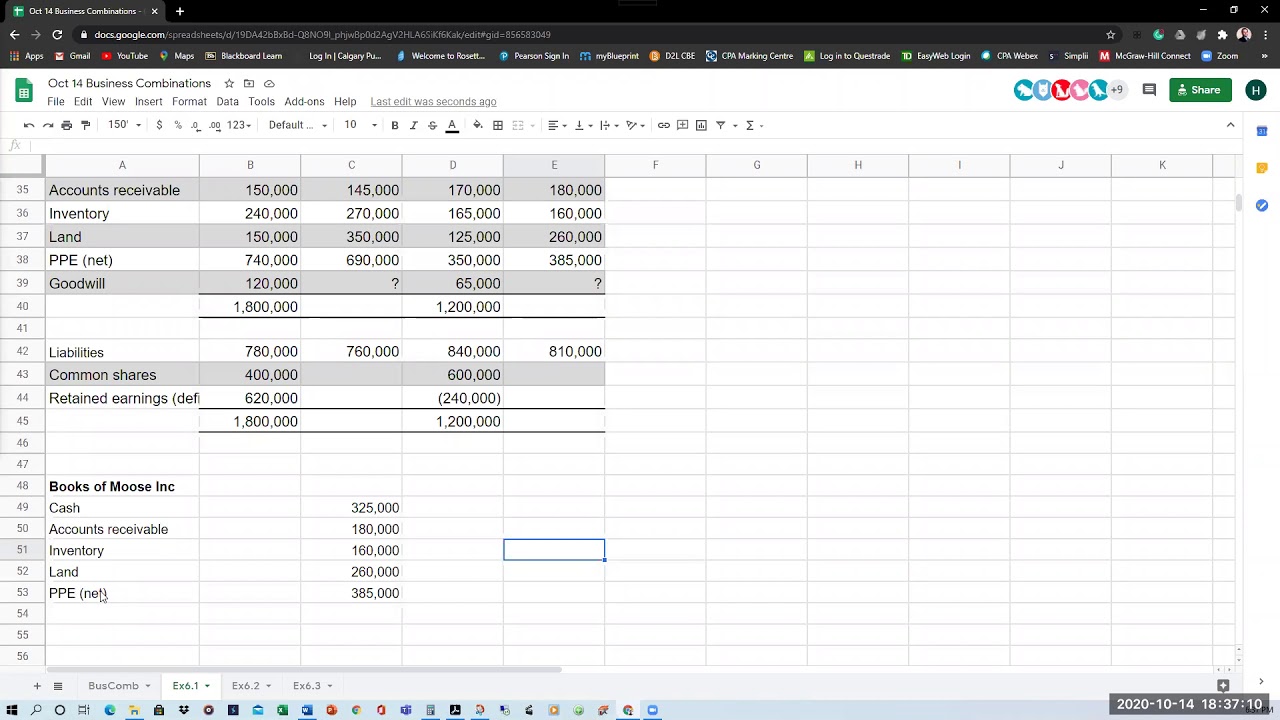The width and height of the screenshot is (1280, 720).
Task: Open the Help menu
Action: 345,102
